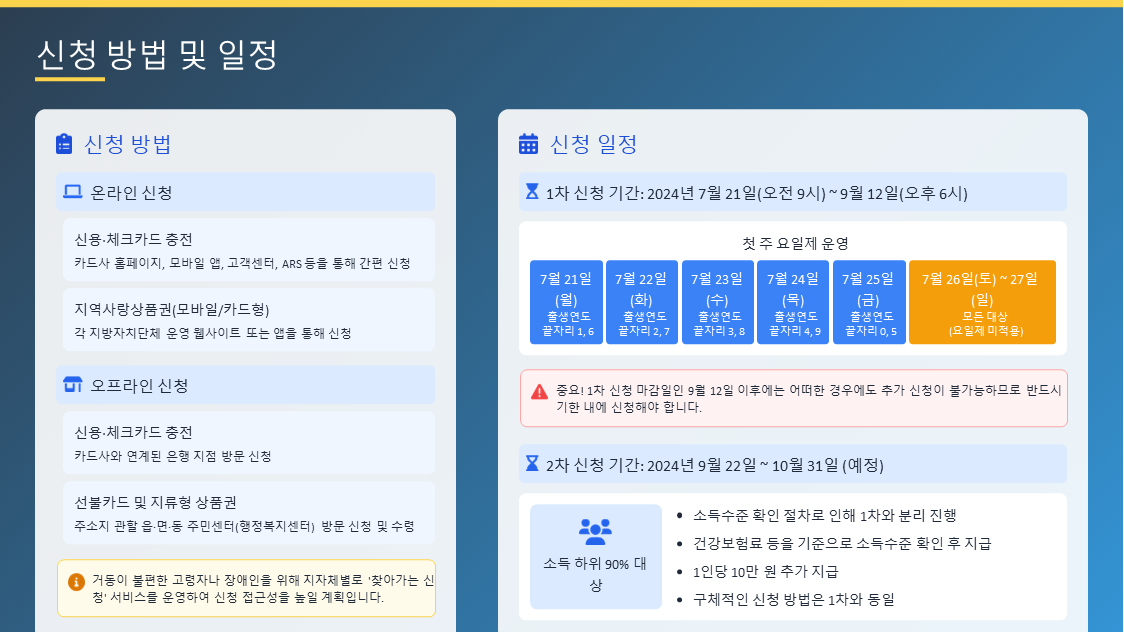Select the orange 7월 26일(토)~27일 card
Viewport: 1124px width, 632px height.
[982, 302]
